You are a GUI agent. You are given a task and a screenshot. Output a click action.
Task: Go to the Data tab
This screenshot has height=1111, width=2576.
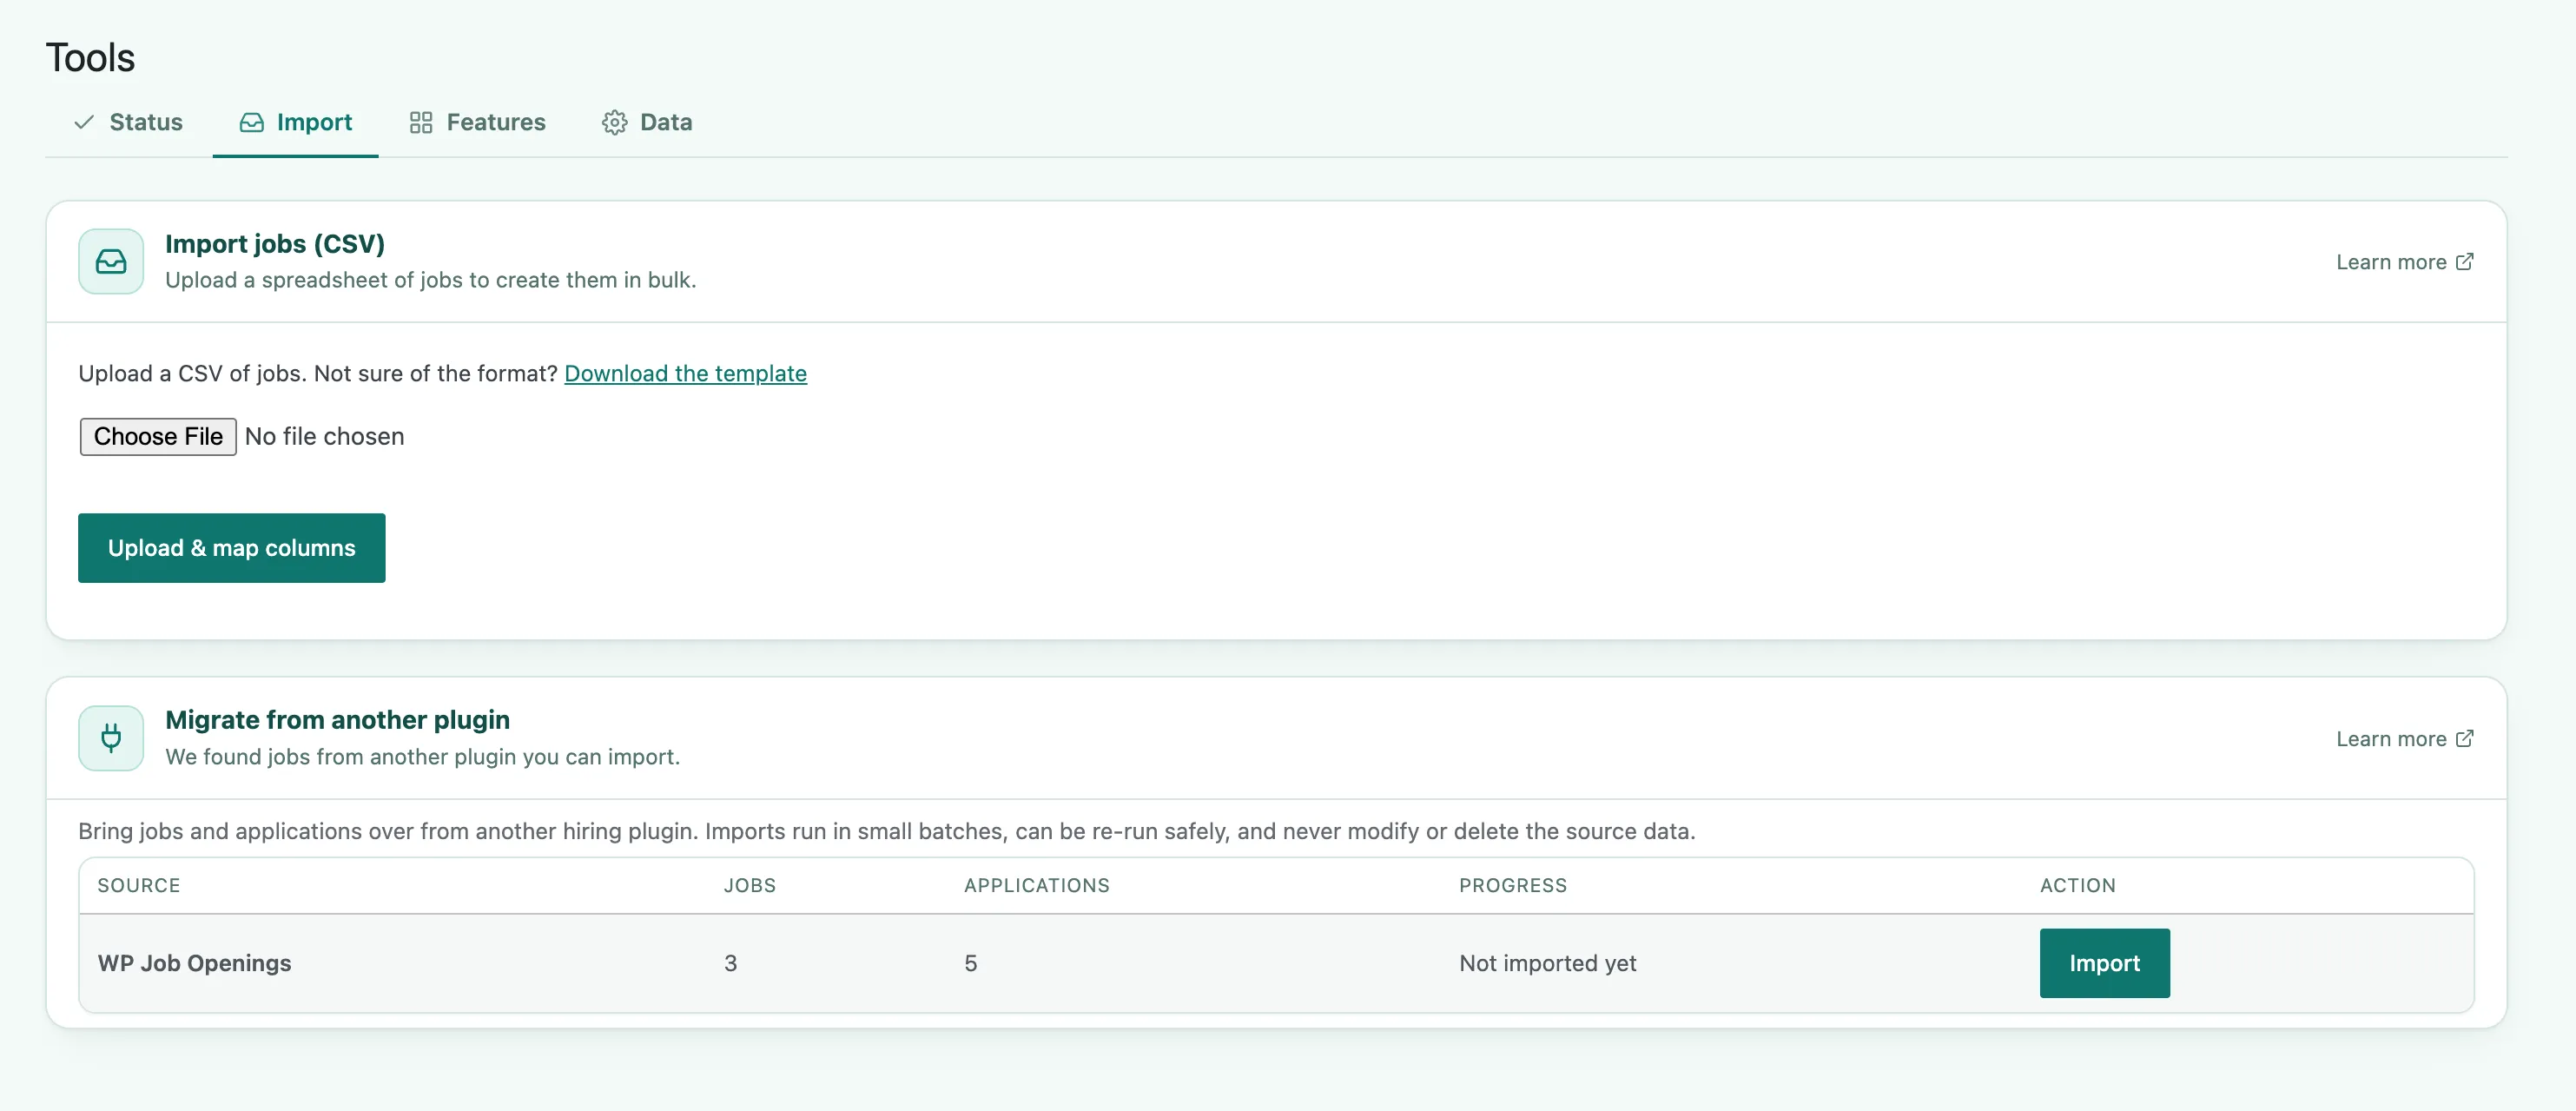pos(647,122)
